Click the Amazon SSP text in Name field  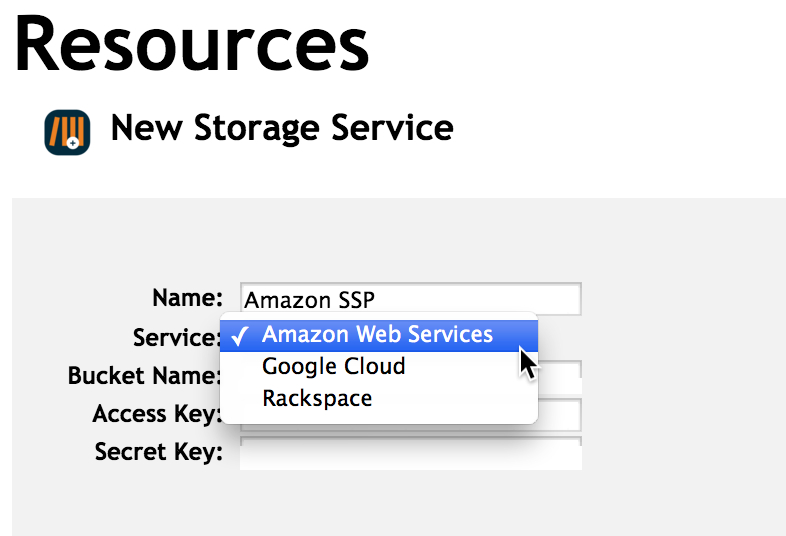click(309, 300)
